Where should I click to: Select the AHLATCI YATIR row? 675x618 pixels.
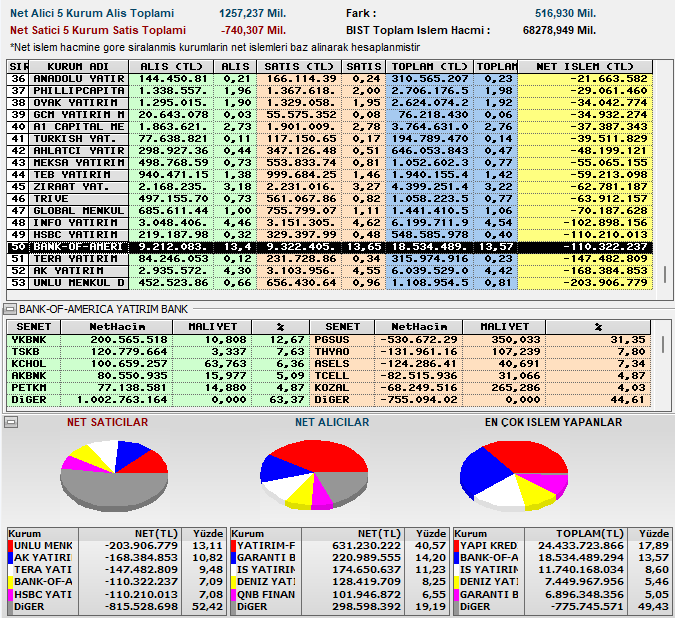click(330, 151)
